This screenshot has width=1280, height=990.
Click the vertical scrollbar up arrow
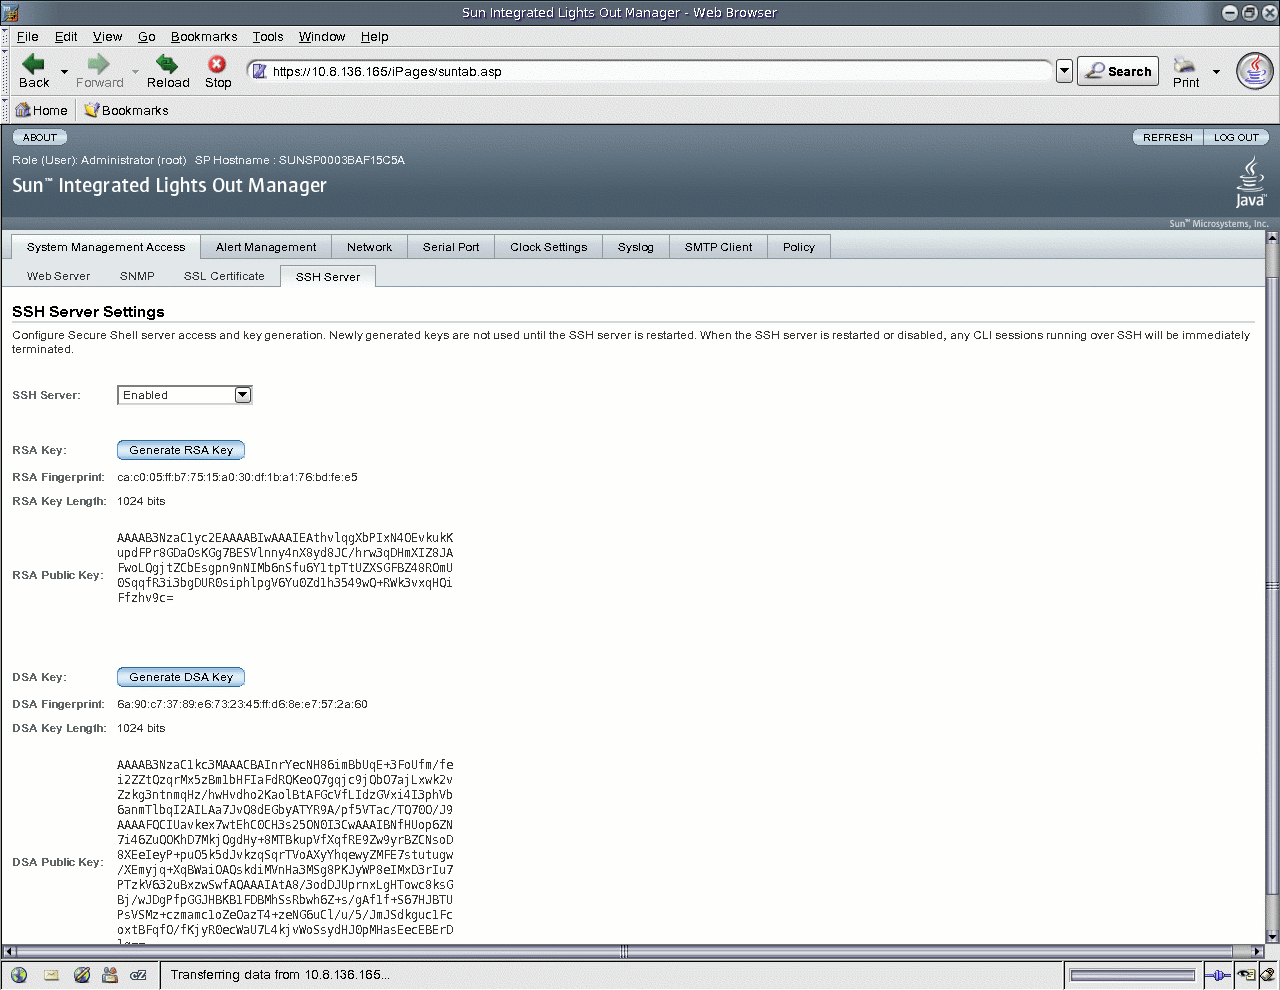click(1272, 238)
